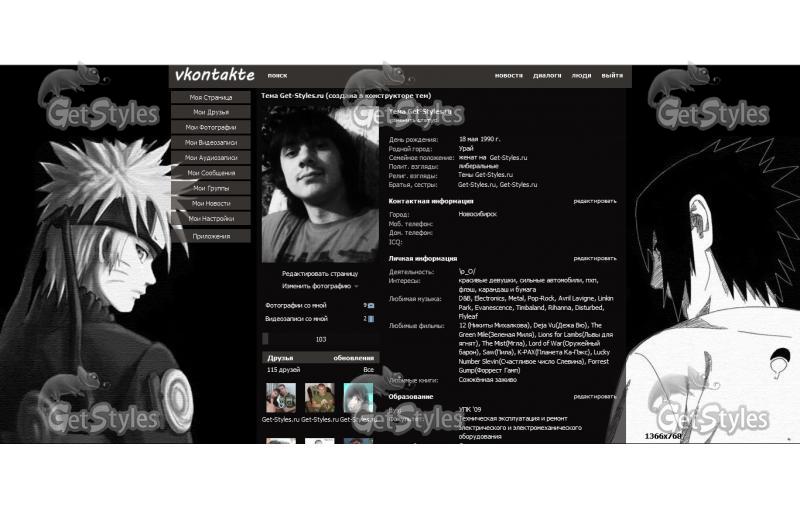Open the поиск search link
The height and width of the screenshot is (509, 800).
tap(277, 75)
